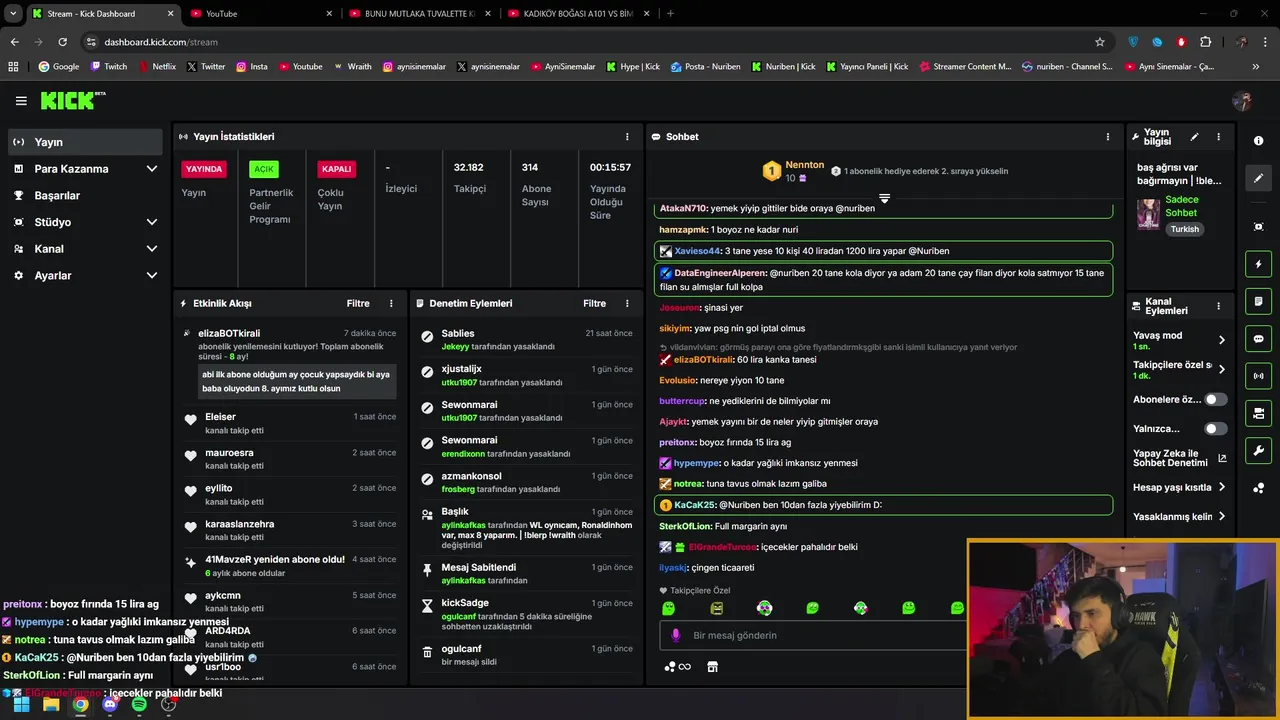Click the channel points dots icon in right rail
The image size is (1280, 720).
tap(1259, 488)
